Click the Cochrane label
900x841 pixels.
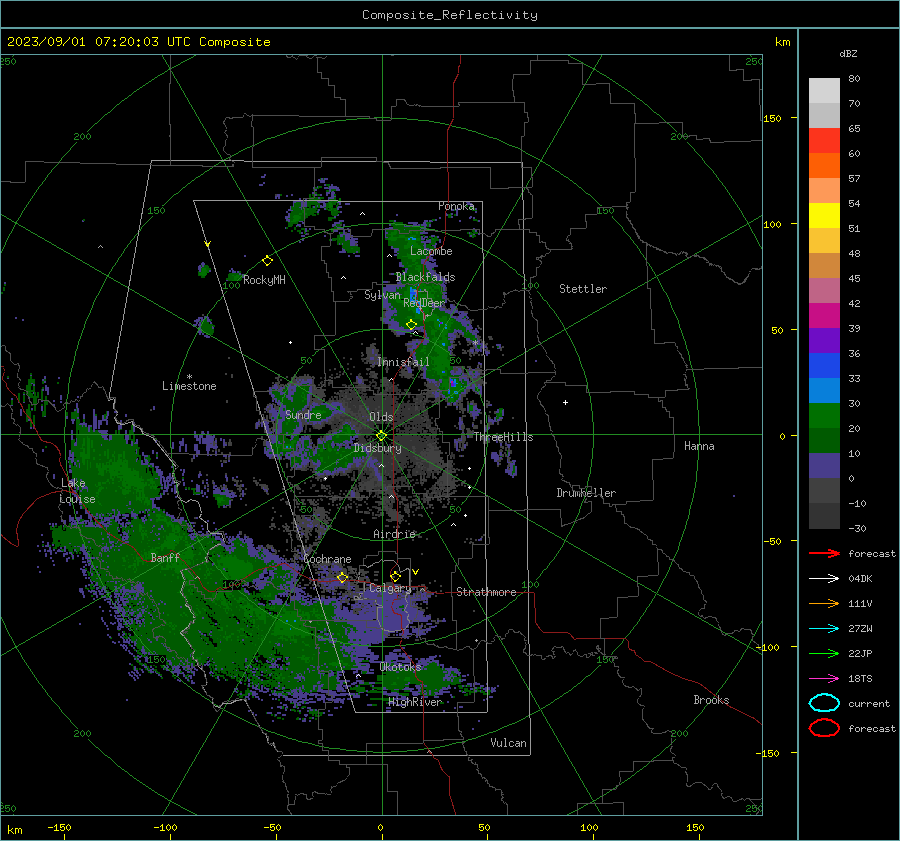pyautogui.click(x=327, y=559)
